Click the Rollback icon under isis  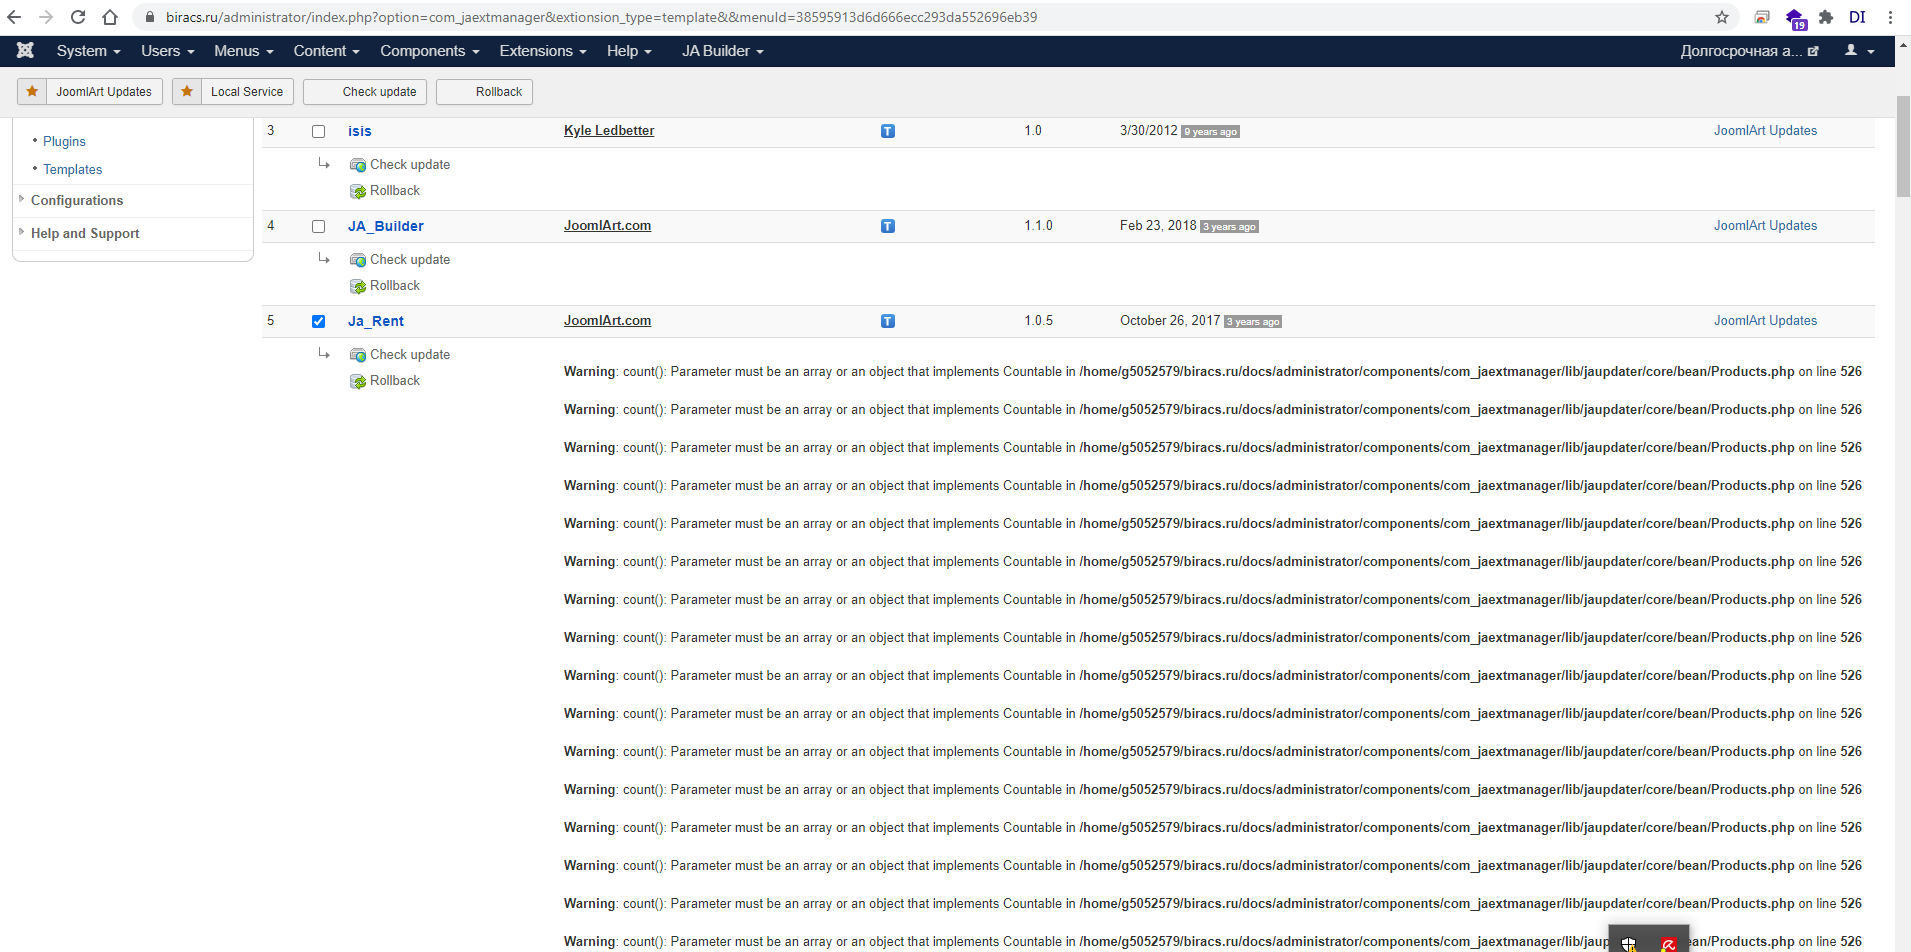[x=358, y=191]
